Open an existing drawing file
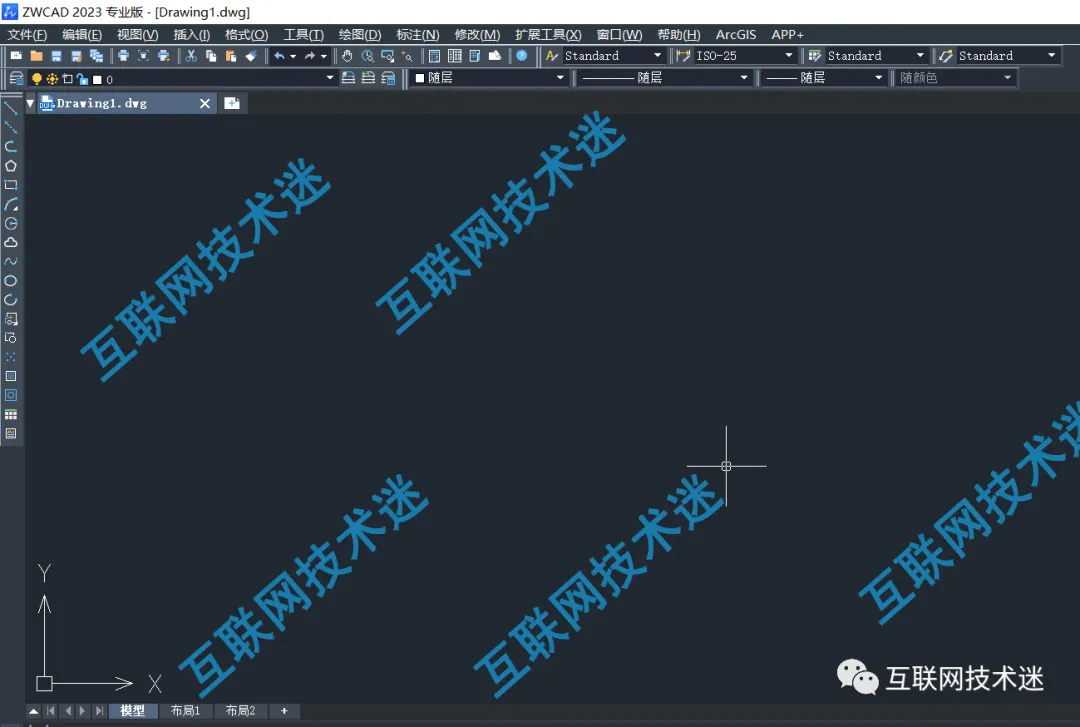Viewport: 1080px width, 727px height. pyautogui.click(x=37, y=56)
